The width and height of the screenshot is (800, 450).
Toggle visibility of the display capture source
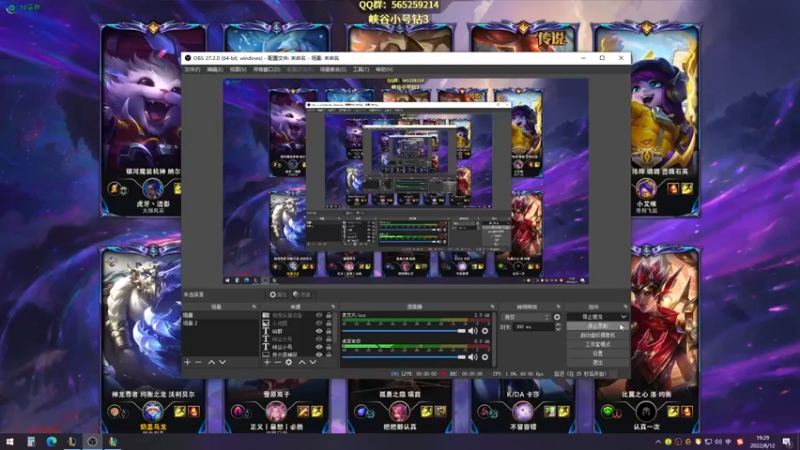pyautogui.click(x=319, y=354)
